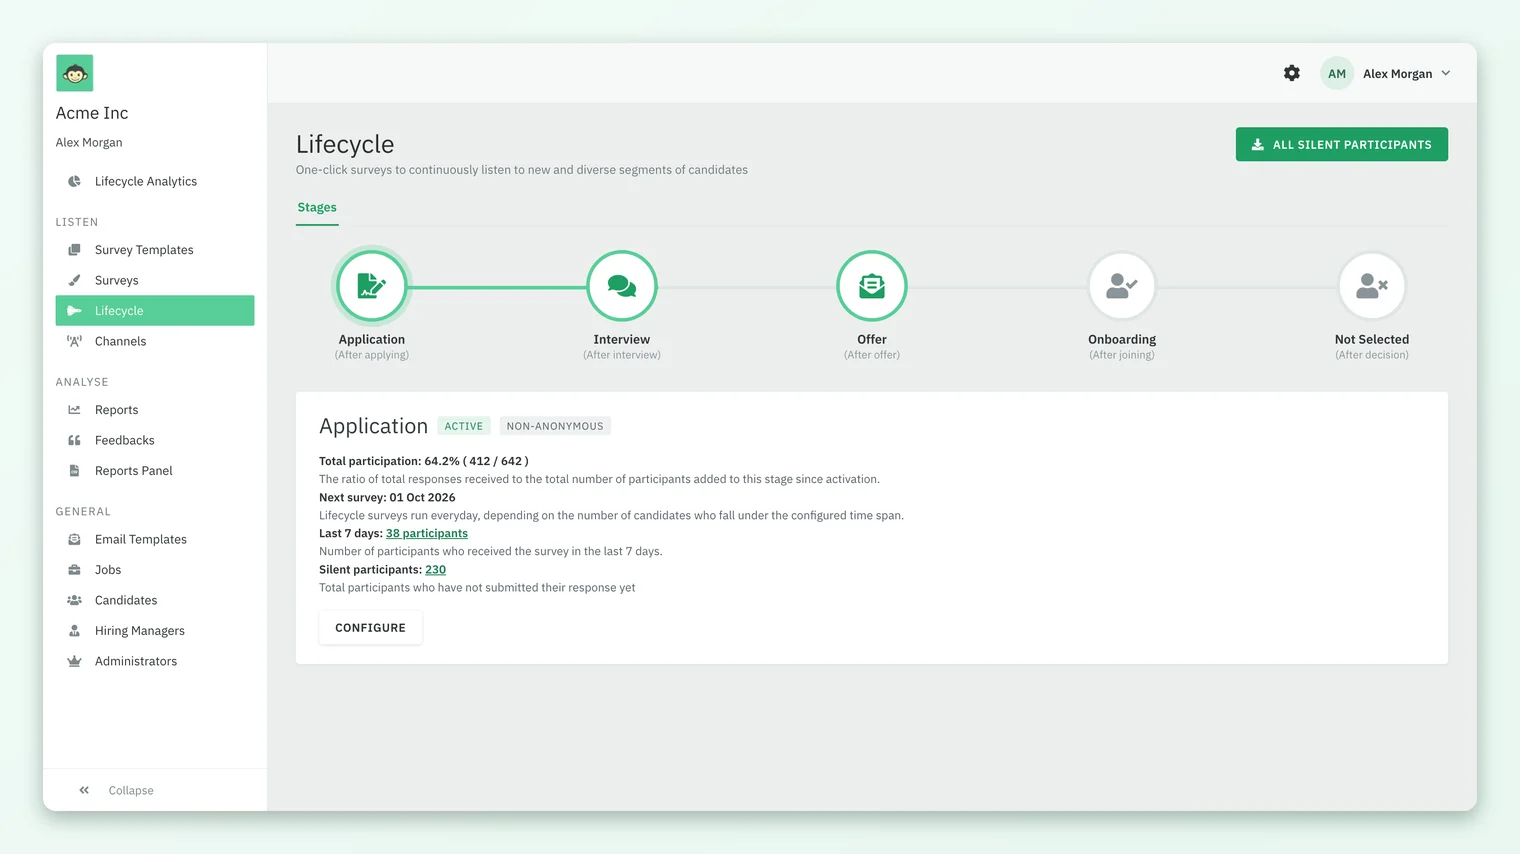Click the Application stage circle icon
The image size is (1520, 854).
tap(372, 286)
